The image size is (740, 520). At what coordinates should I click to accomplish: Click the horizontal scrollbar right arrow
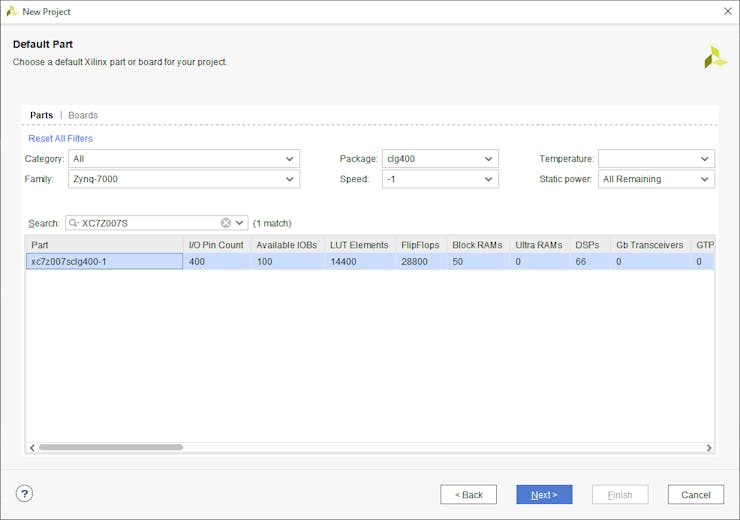[709, 448]
